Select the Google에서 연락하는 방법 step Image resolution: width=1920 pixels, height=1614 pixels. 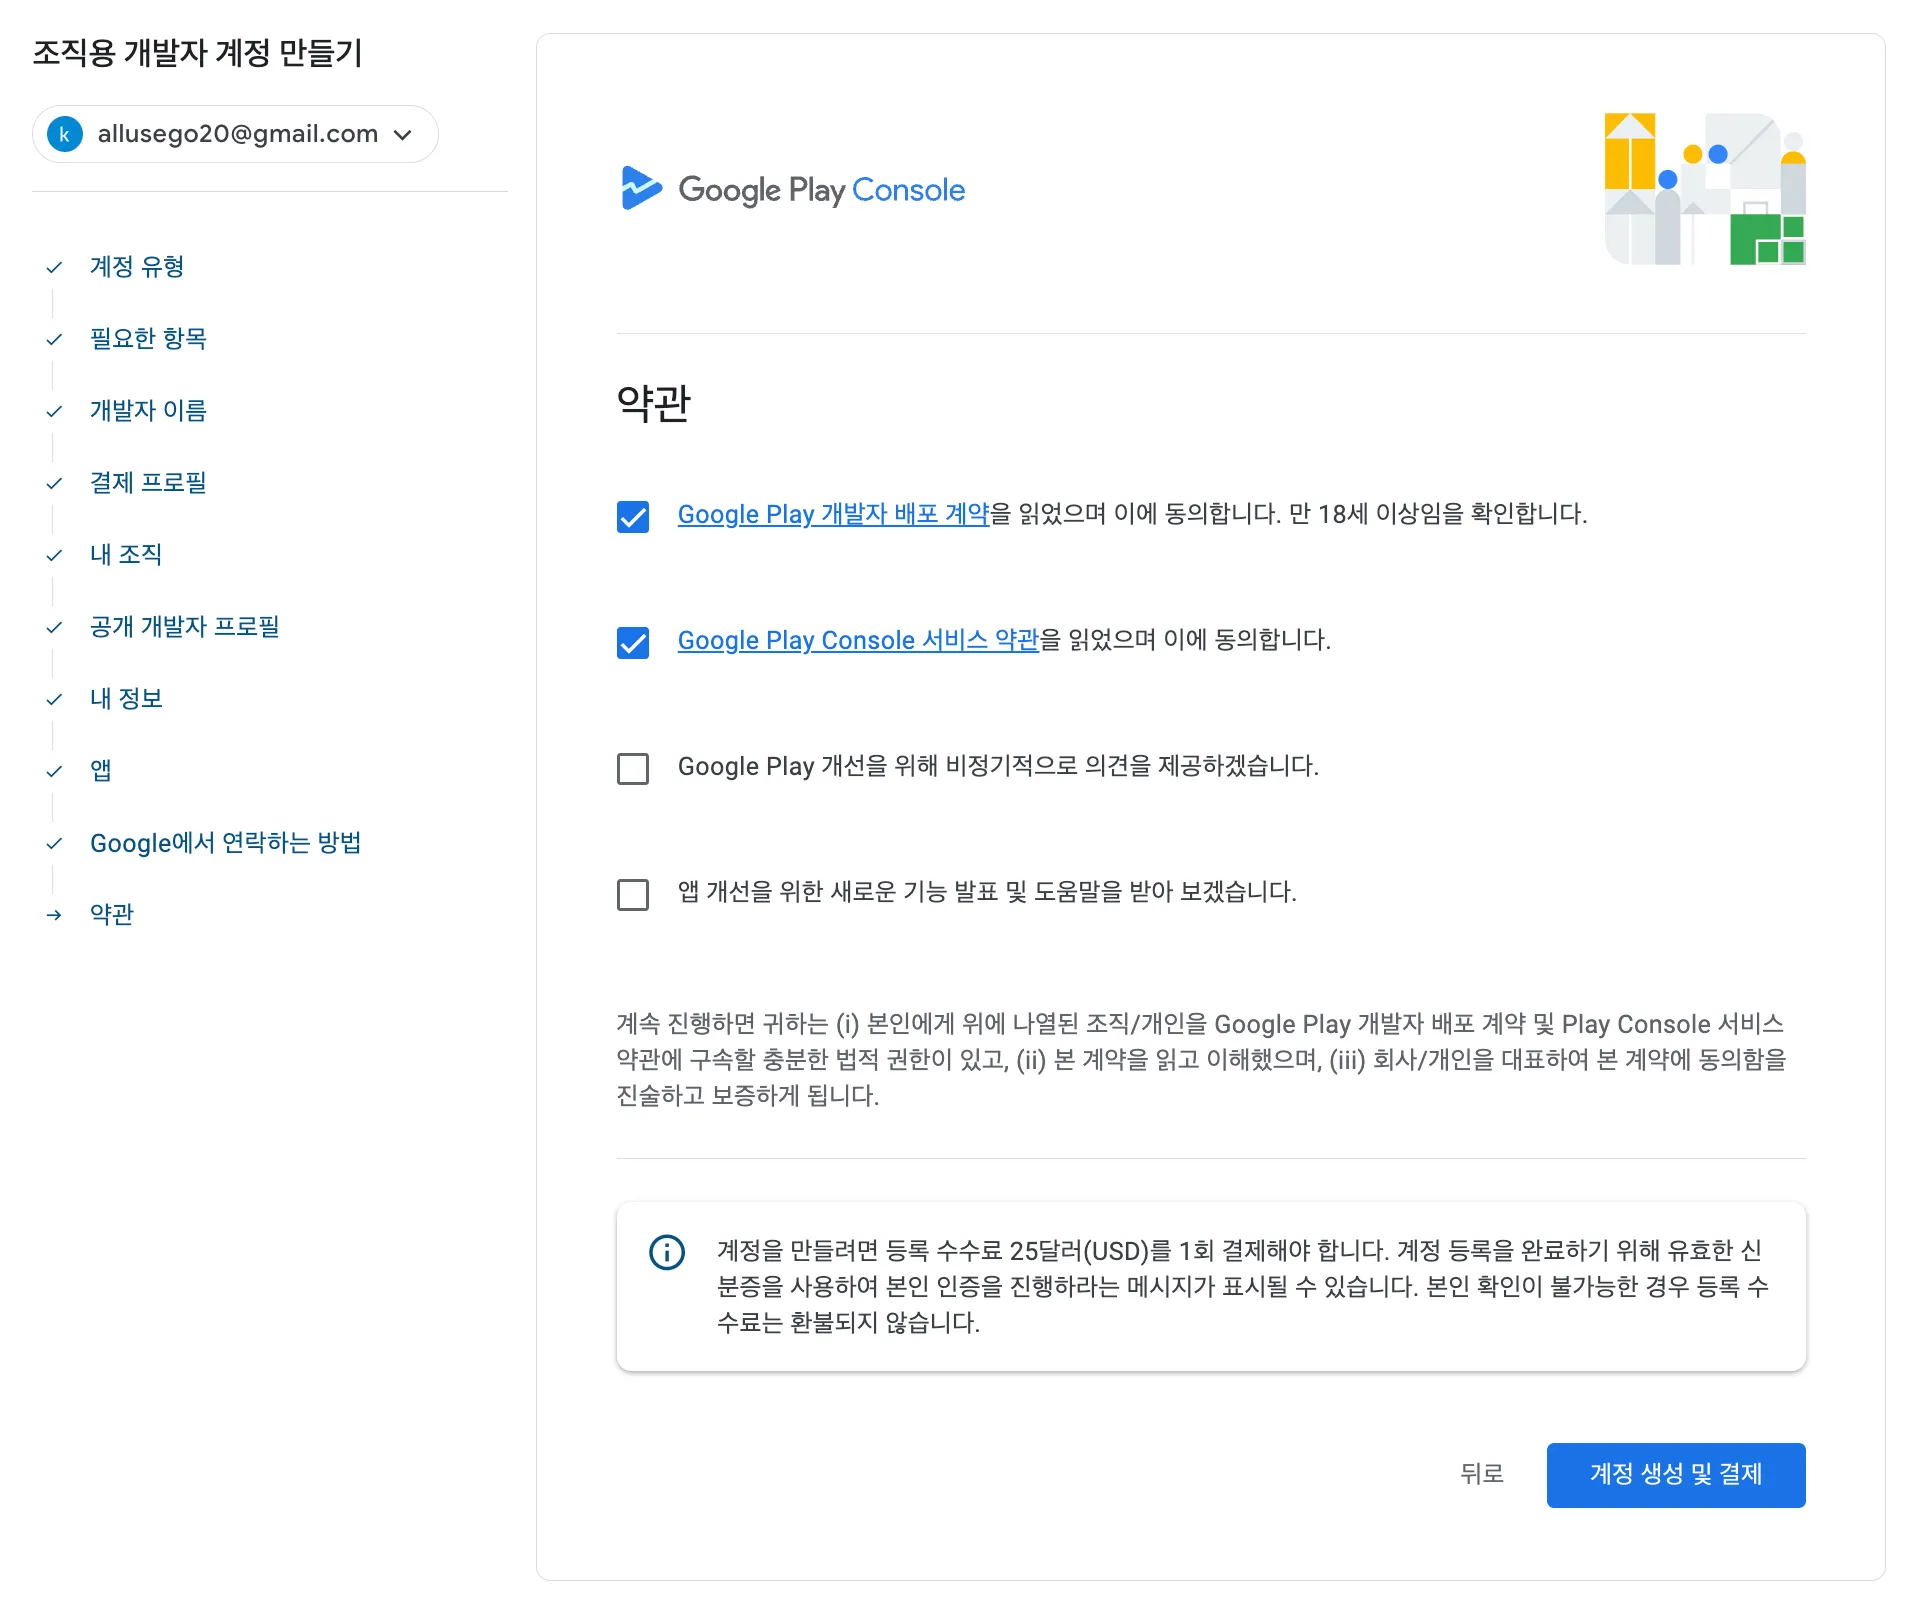[x=225, y=843]
